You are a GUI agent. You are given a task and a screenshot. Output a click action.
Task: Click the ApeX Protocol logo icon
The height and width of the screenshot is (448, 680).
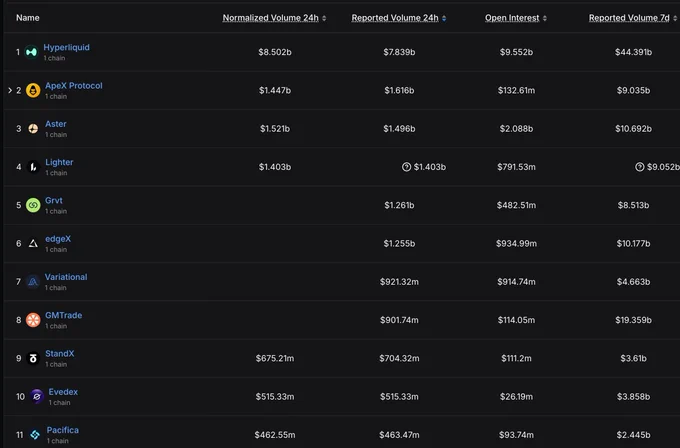click(x=33, y=90)
